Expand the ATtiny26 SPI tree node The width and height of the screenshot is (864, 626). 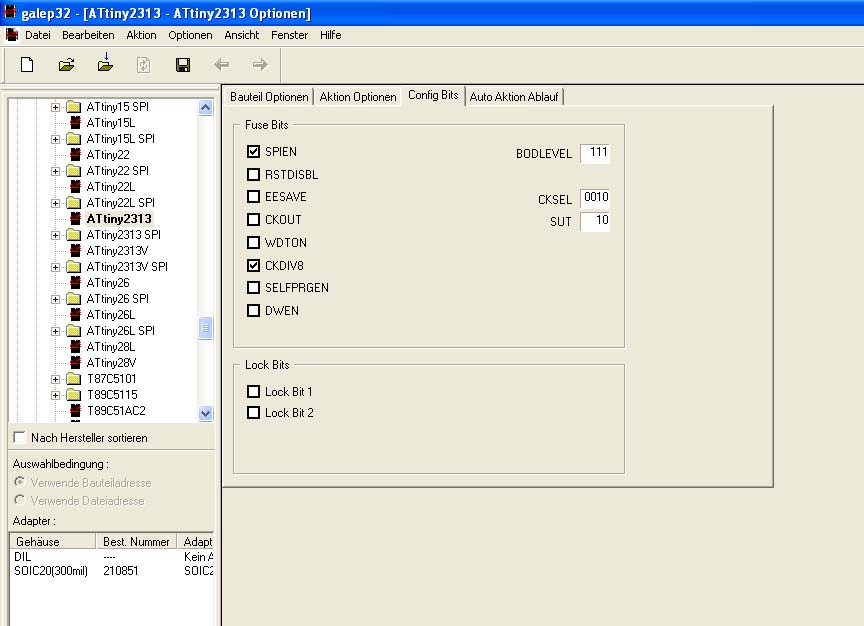pyautogui.click(x=56, y=299)
